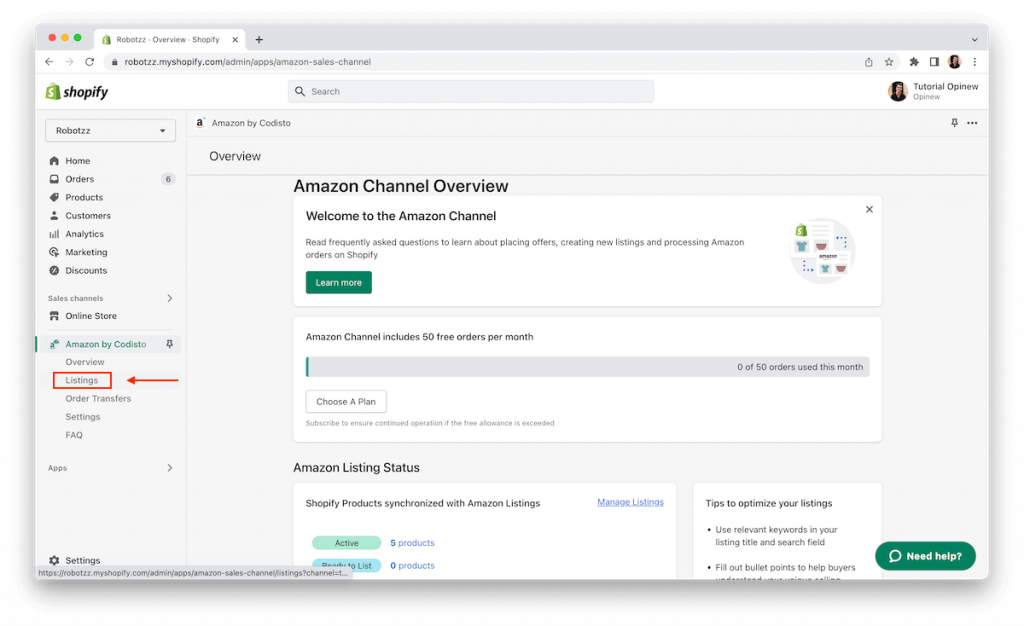Viewport: 1024px width, 626px height.
Task: Close the Robotzz Overview tab
Action: pos(235,40)
